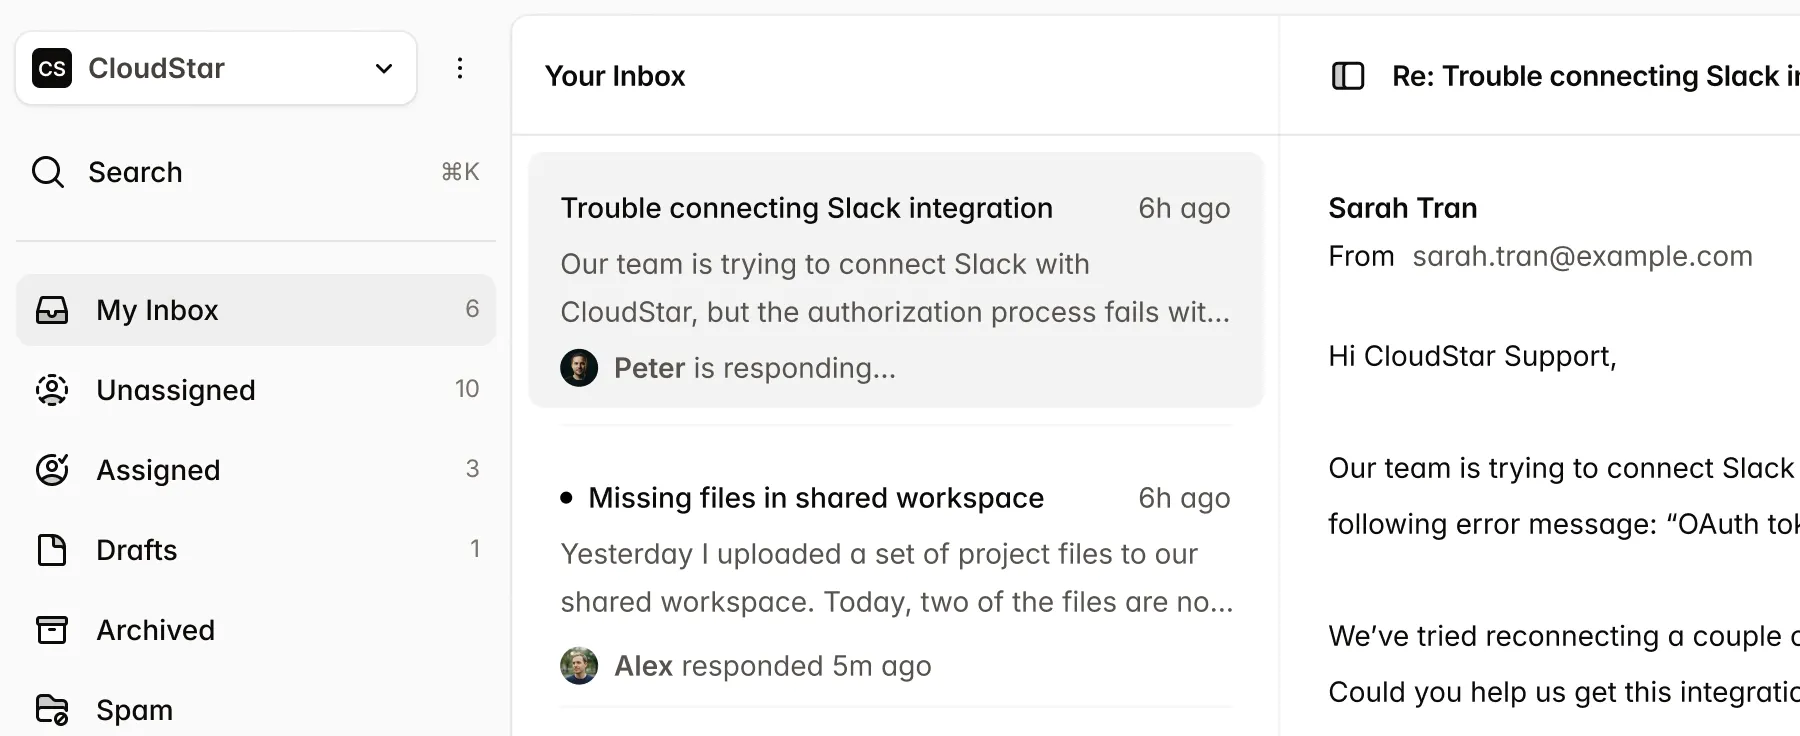Click Alex's avatar thumbnail
The image size is (1800, 736).
[579, 666]
